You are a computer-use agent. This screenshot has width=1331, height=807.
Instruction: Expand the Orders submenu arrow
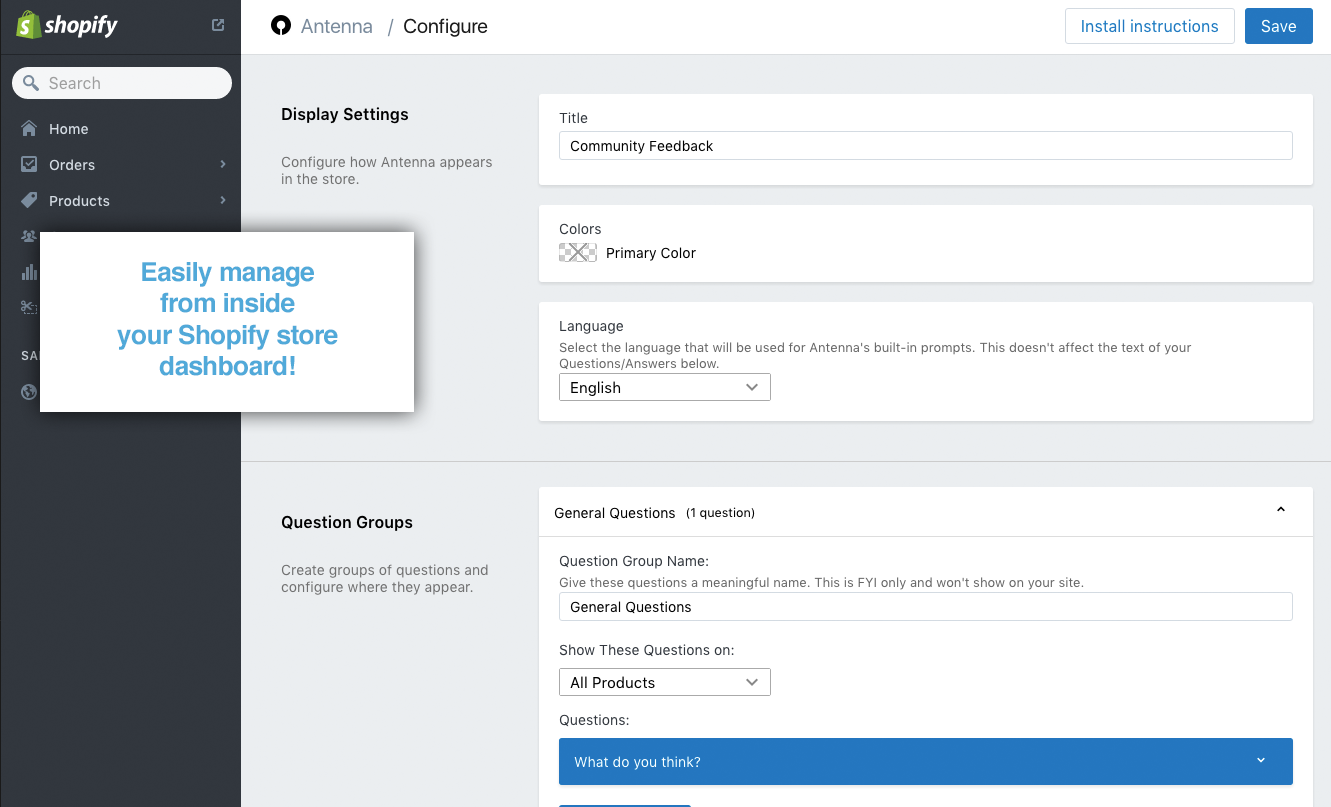point(223,165)
